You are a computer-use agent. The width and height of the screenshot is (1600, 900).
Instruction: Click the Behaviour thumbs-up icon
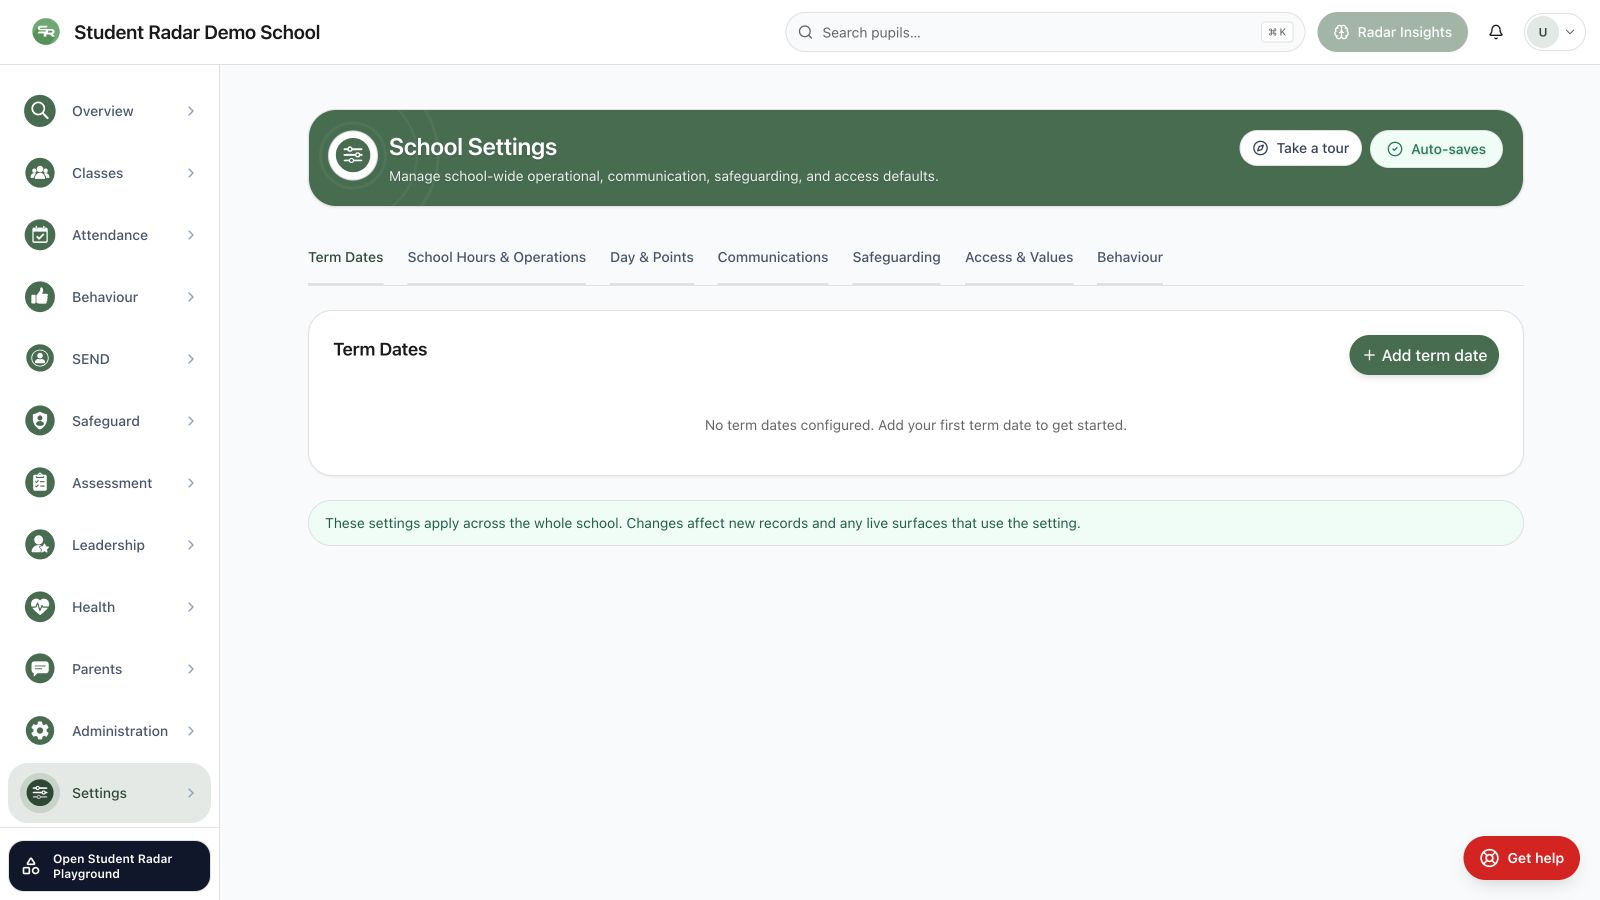coord(40,297)
